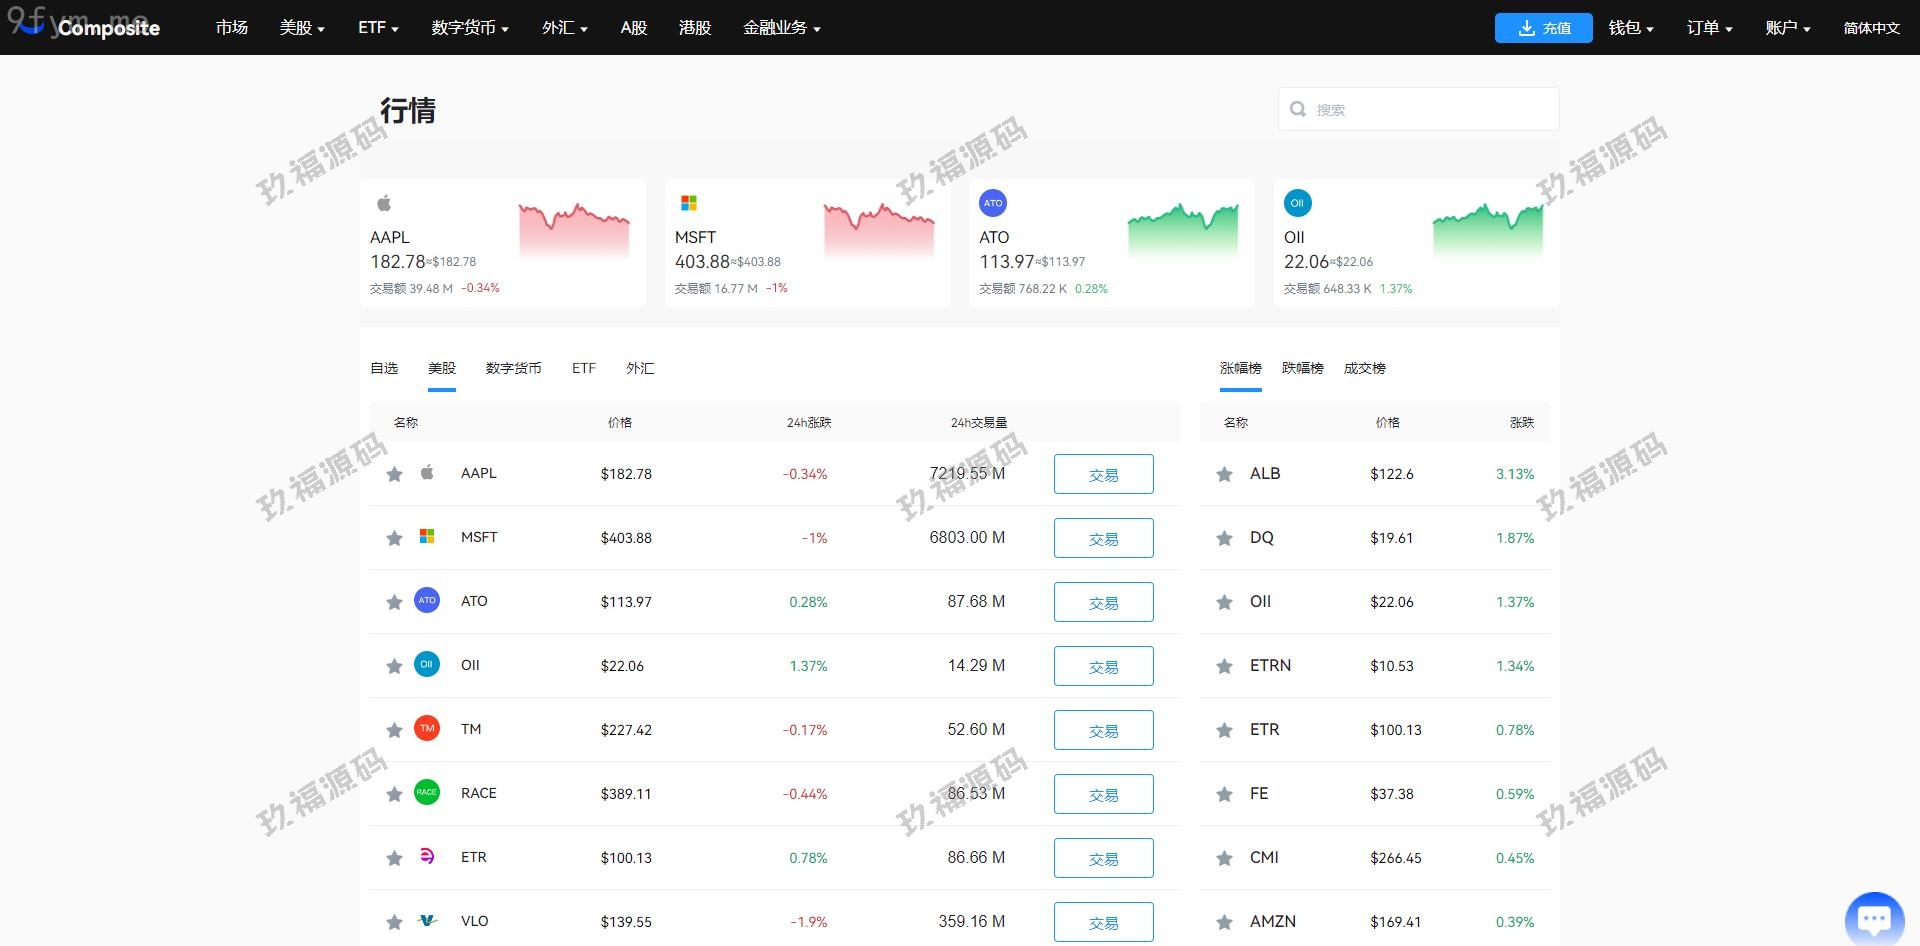Toggle favorite star for VLO
This screenshot has height=946, width=1920.
point(394,922)
